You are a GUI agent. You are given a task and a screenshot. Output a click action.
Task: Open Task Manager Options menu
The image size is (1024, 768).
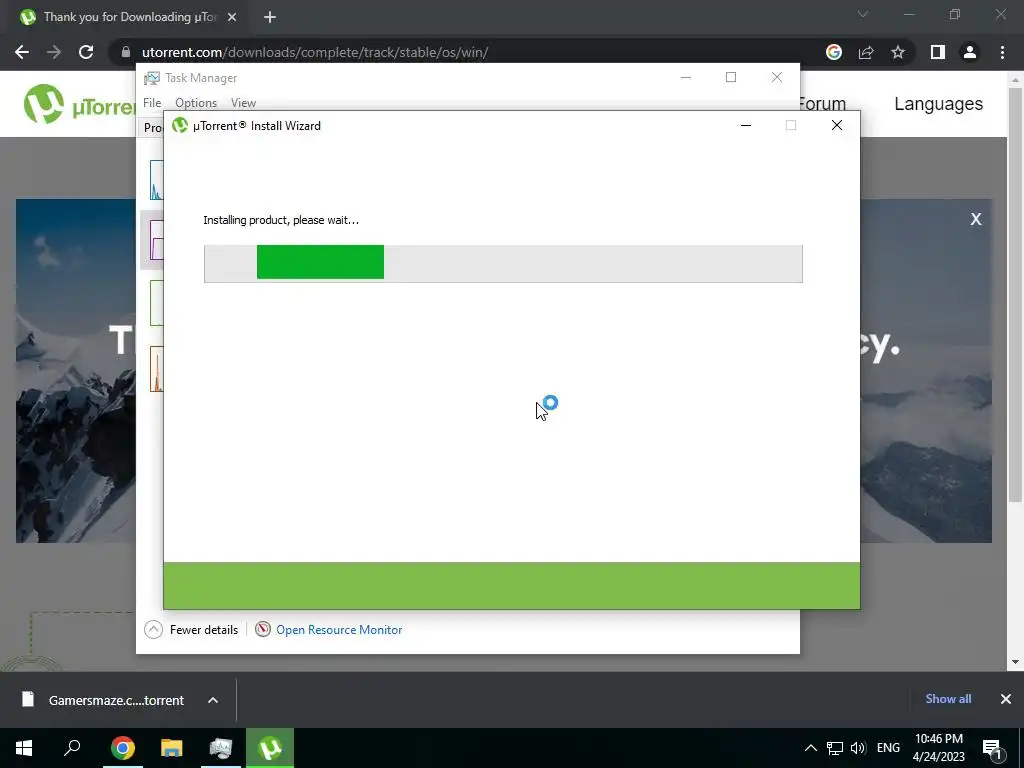pyautogui.click(x=196, y=103)
